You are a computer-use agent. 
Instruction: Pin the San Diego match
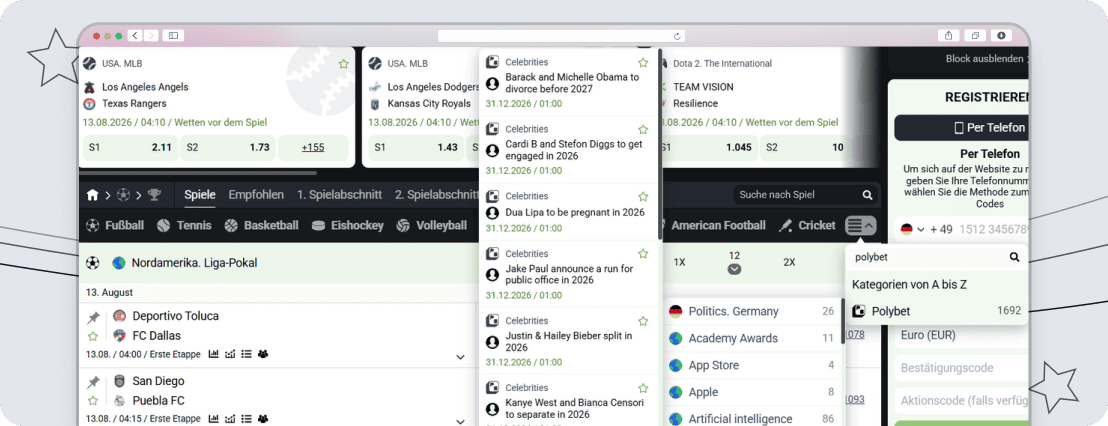[x=93, y=383]
